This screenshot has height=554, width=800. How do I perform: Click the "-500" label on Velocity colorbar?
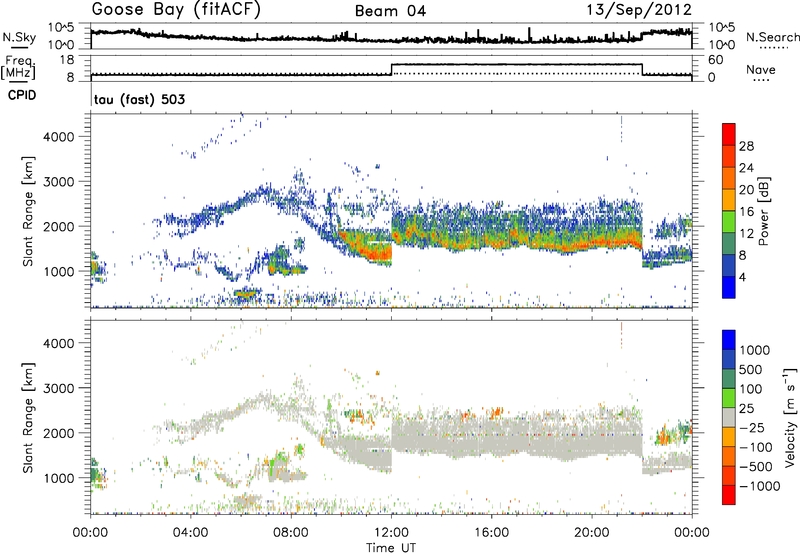coord(756,467)
